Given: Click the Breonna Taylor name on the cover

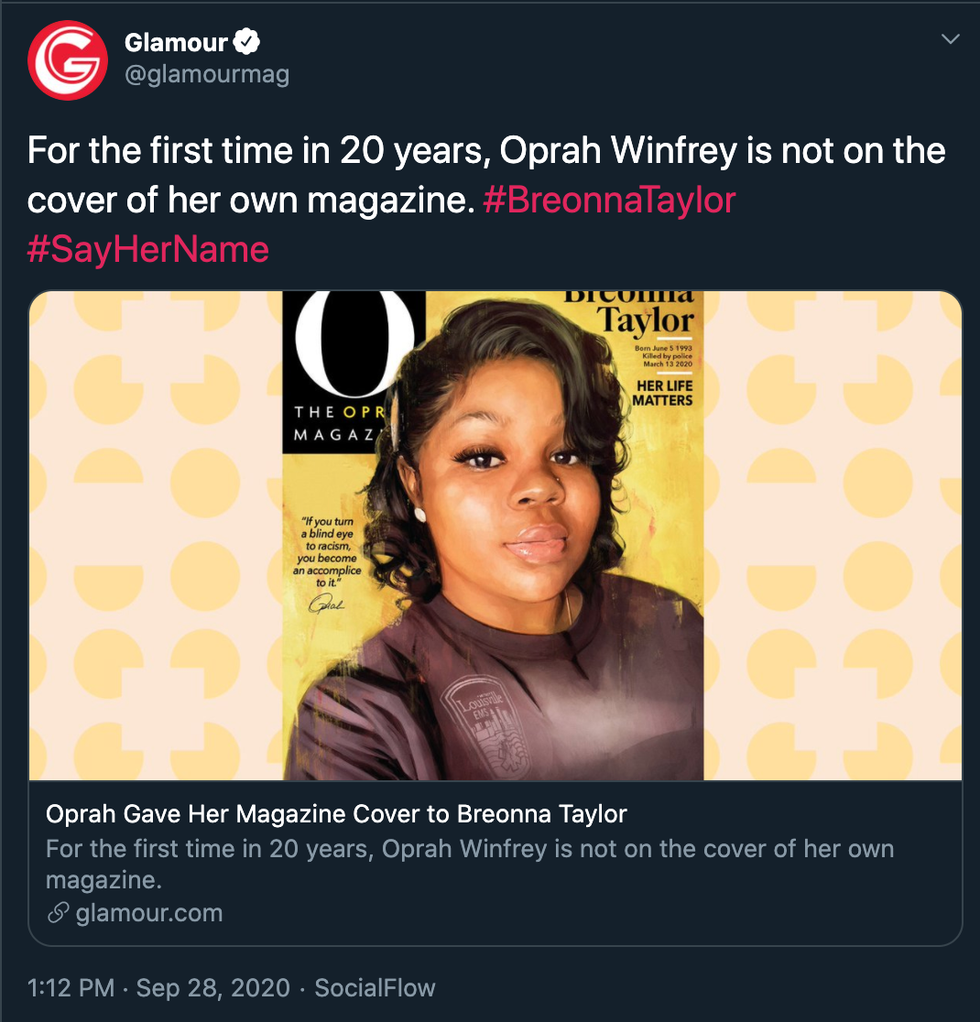Looking at the screenshot, I should coord(642,312).
